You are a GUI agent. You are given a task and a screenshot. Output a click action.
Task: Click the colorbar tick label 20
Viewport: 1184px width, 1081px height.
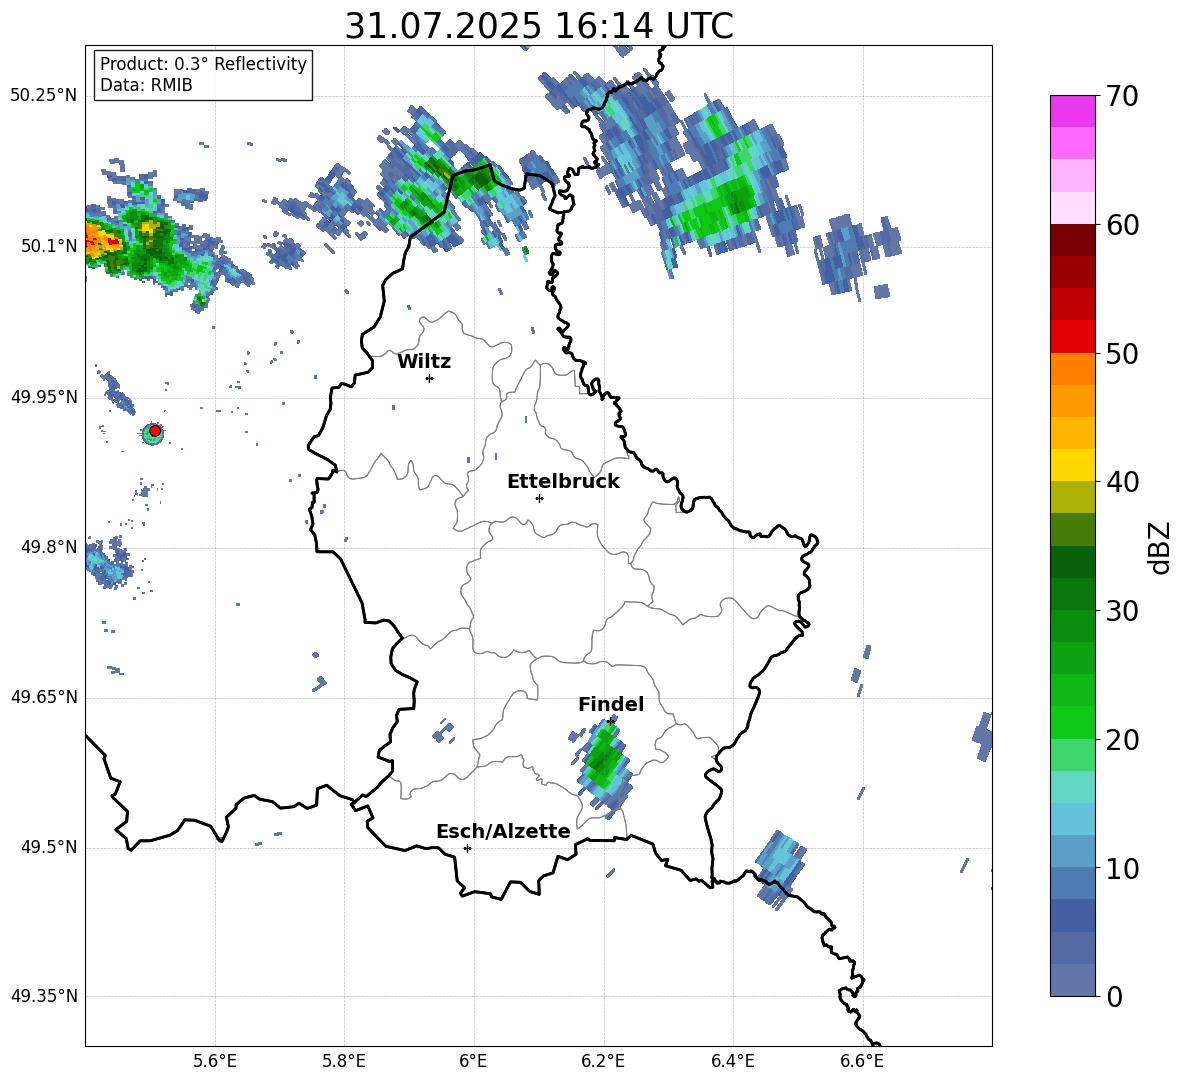(x=1123, y=740)
